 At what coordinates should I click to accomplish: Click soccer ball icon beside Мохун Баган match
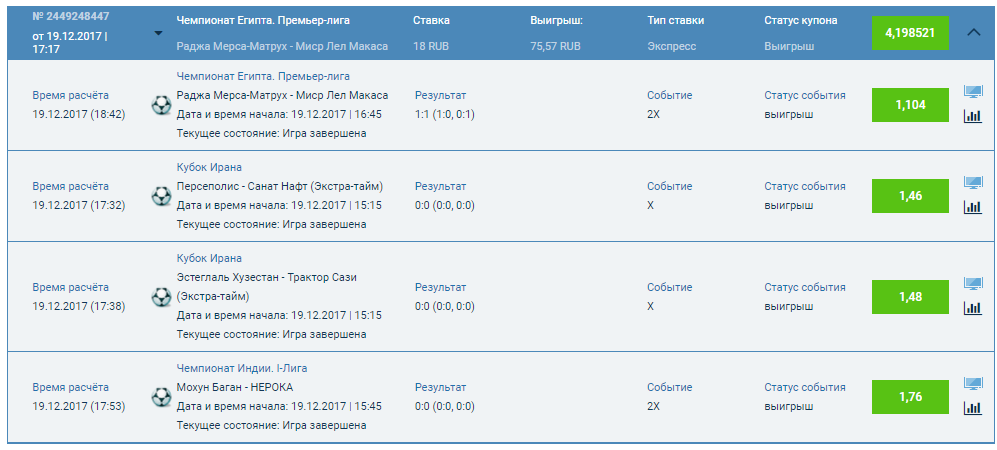[161, 397]
